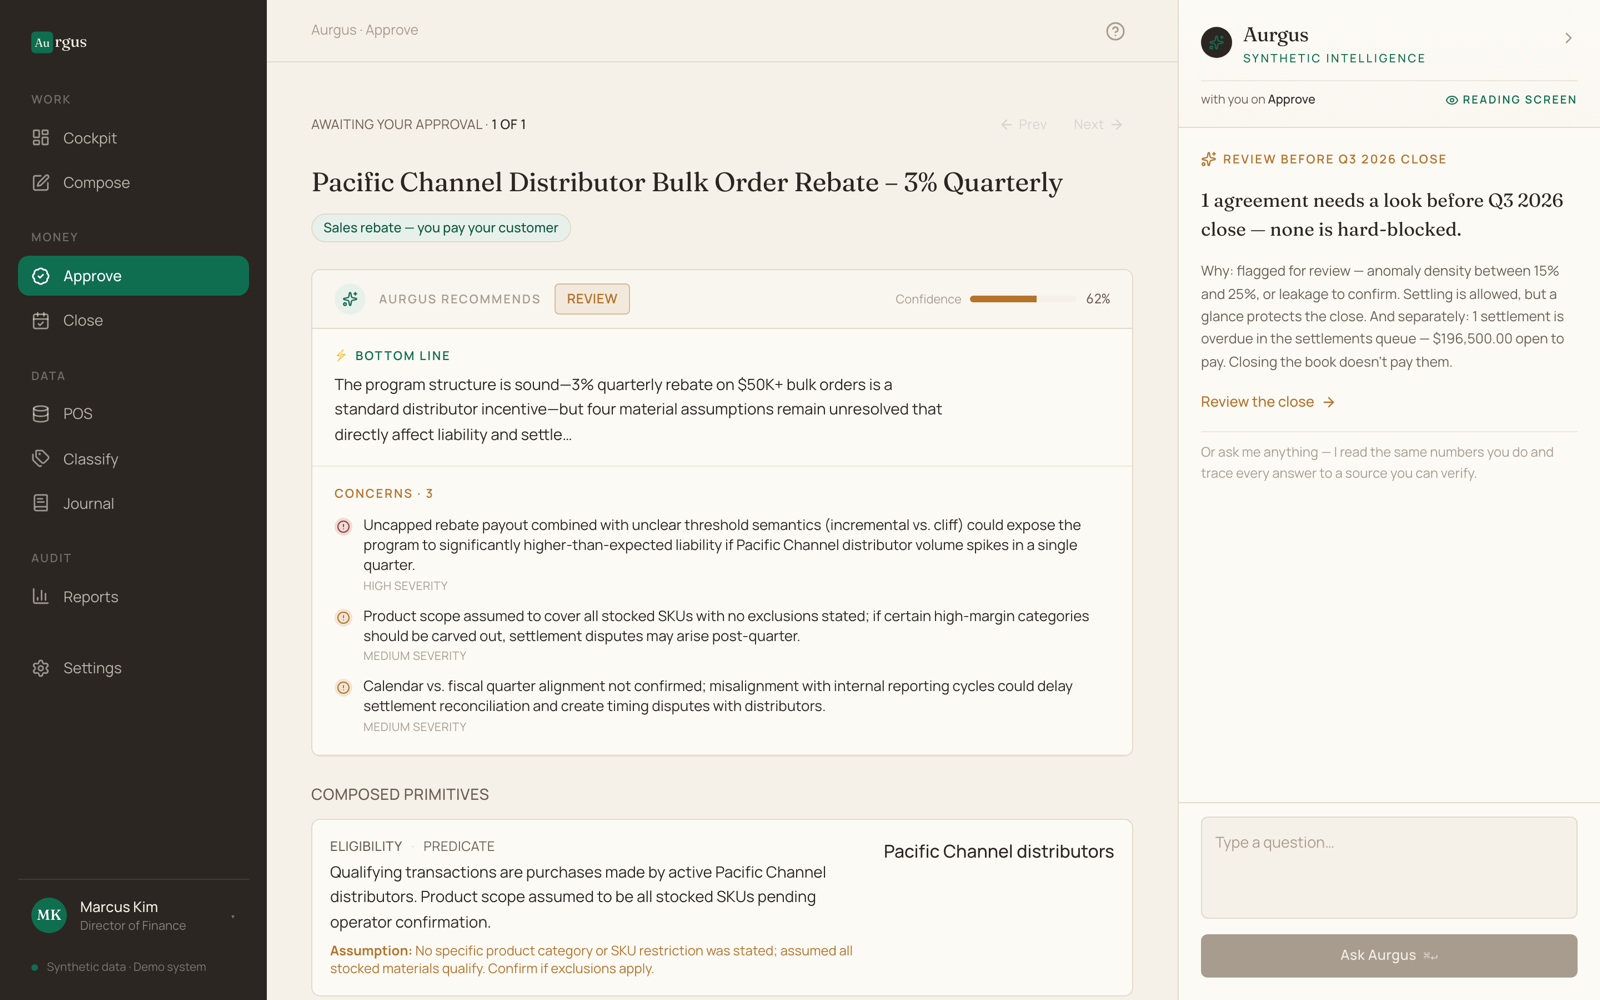Click the Ask Aurgus button

click(x=1389, y=956)
